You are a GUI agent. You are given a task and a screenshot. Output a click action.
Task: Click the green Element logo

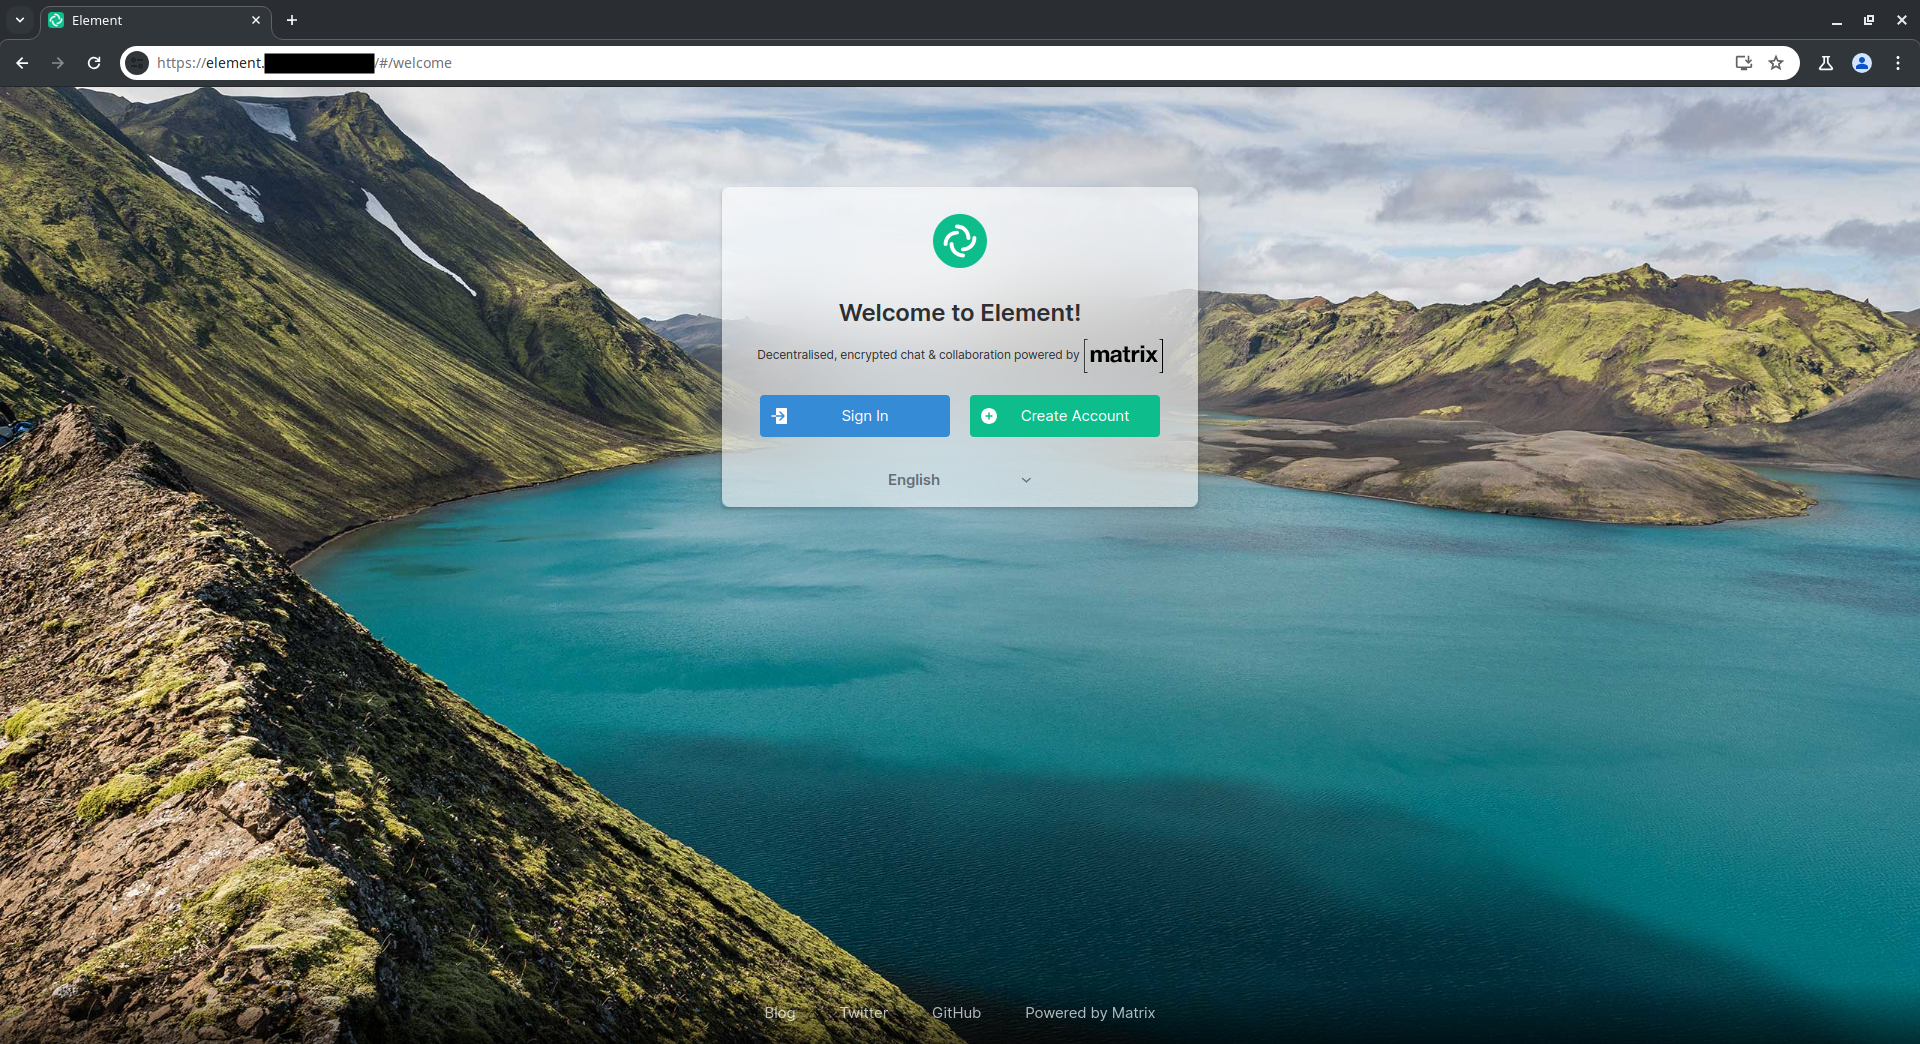coord(959,241)
